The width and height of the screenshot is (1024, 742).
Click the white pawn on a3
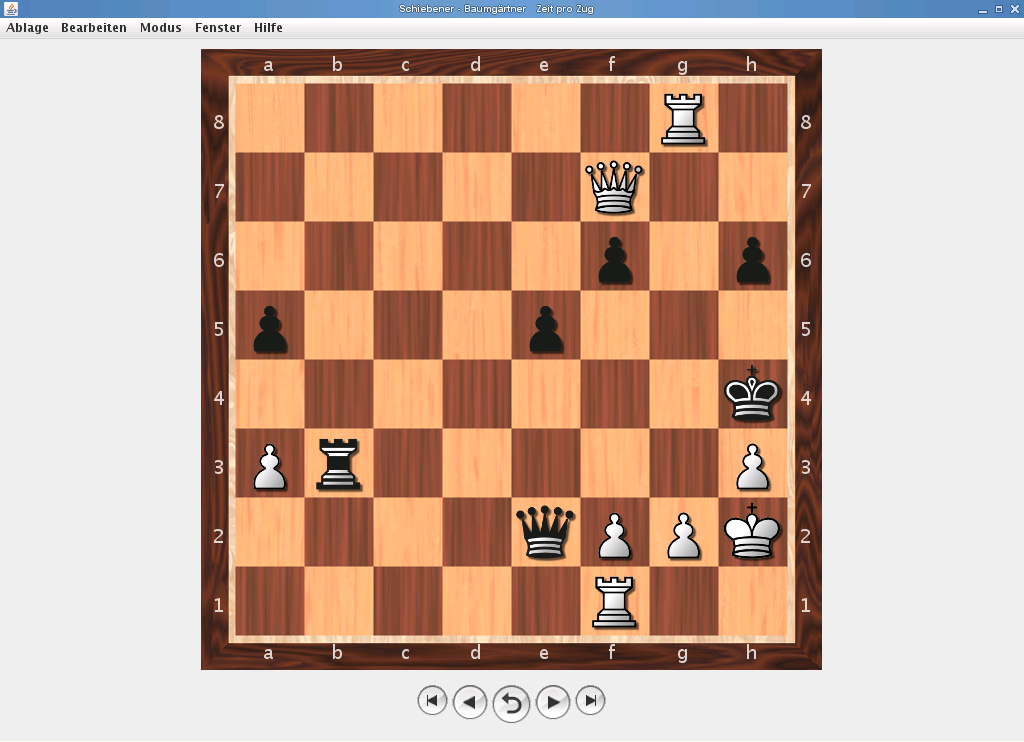point(268,465)
